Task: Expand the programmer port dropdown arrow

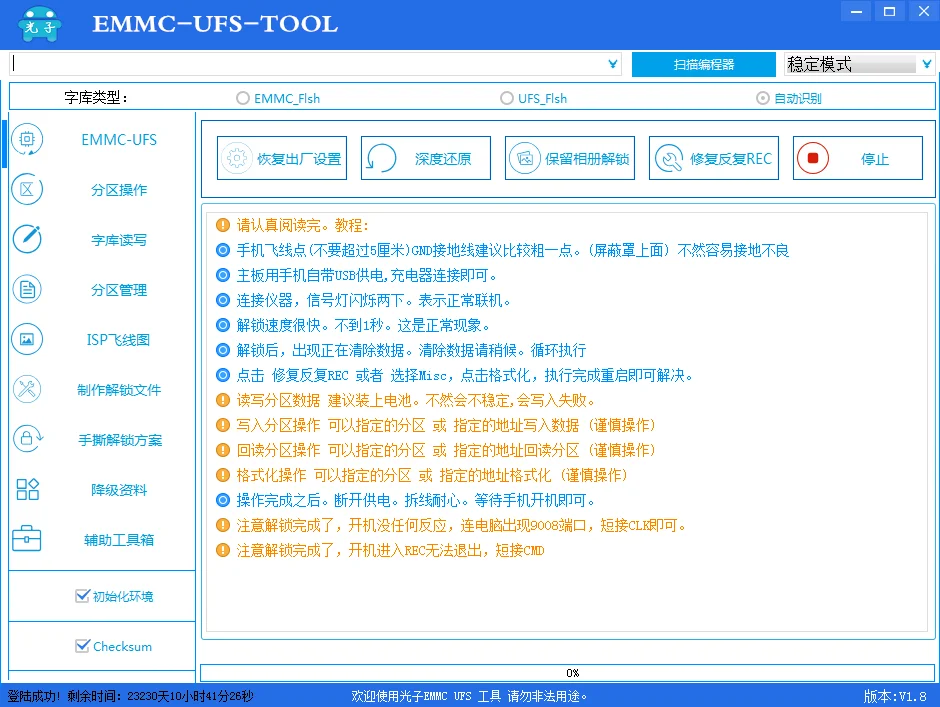Action: click(x=613, y=64)
